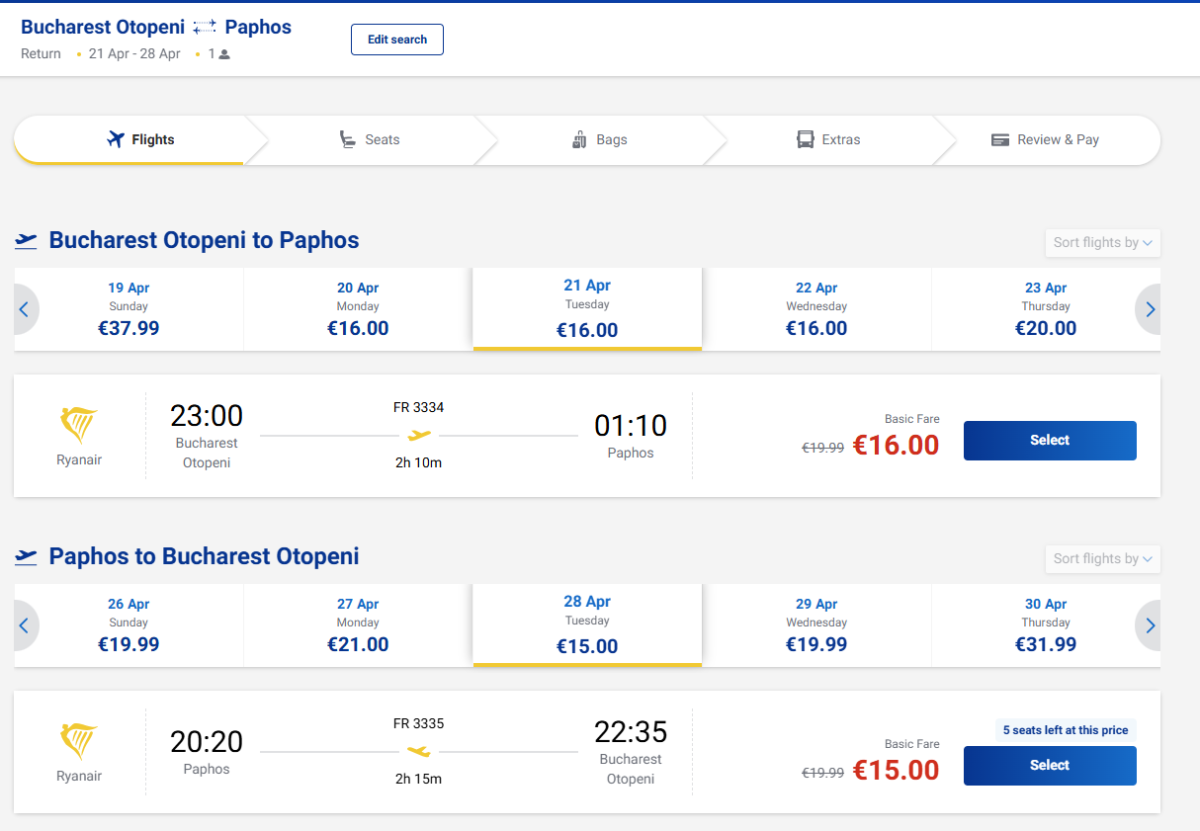Select the FR 3335 return flight

(1049, 765)
